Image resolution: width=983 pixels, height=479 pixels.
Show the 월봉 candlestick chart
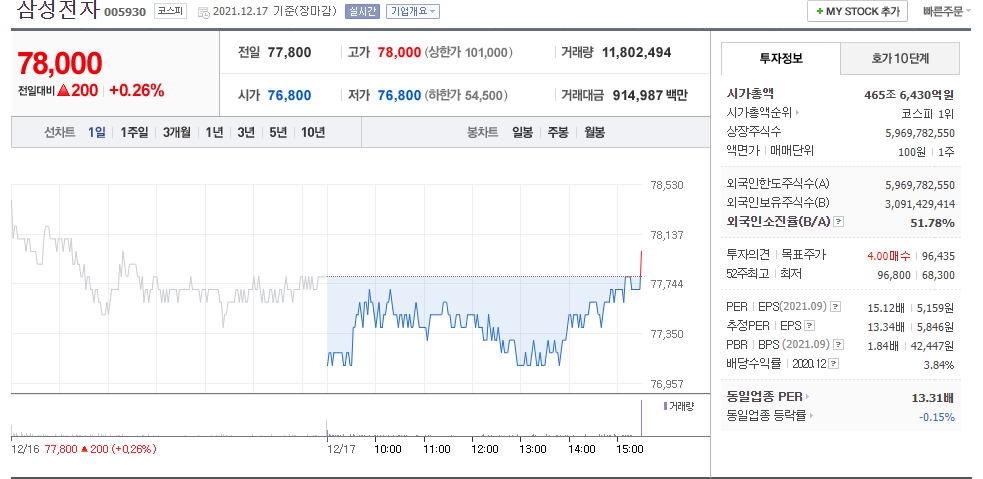[594, 132]
